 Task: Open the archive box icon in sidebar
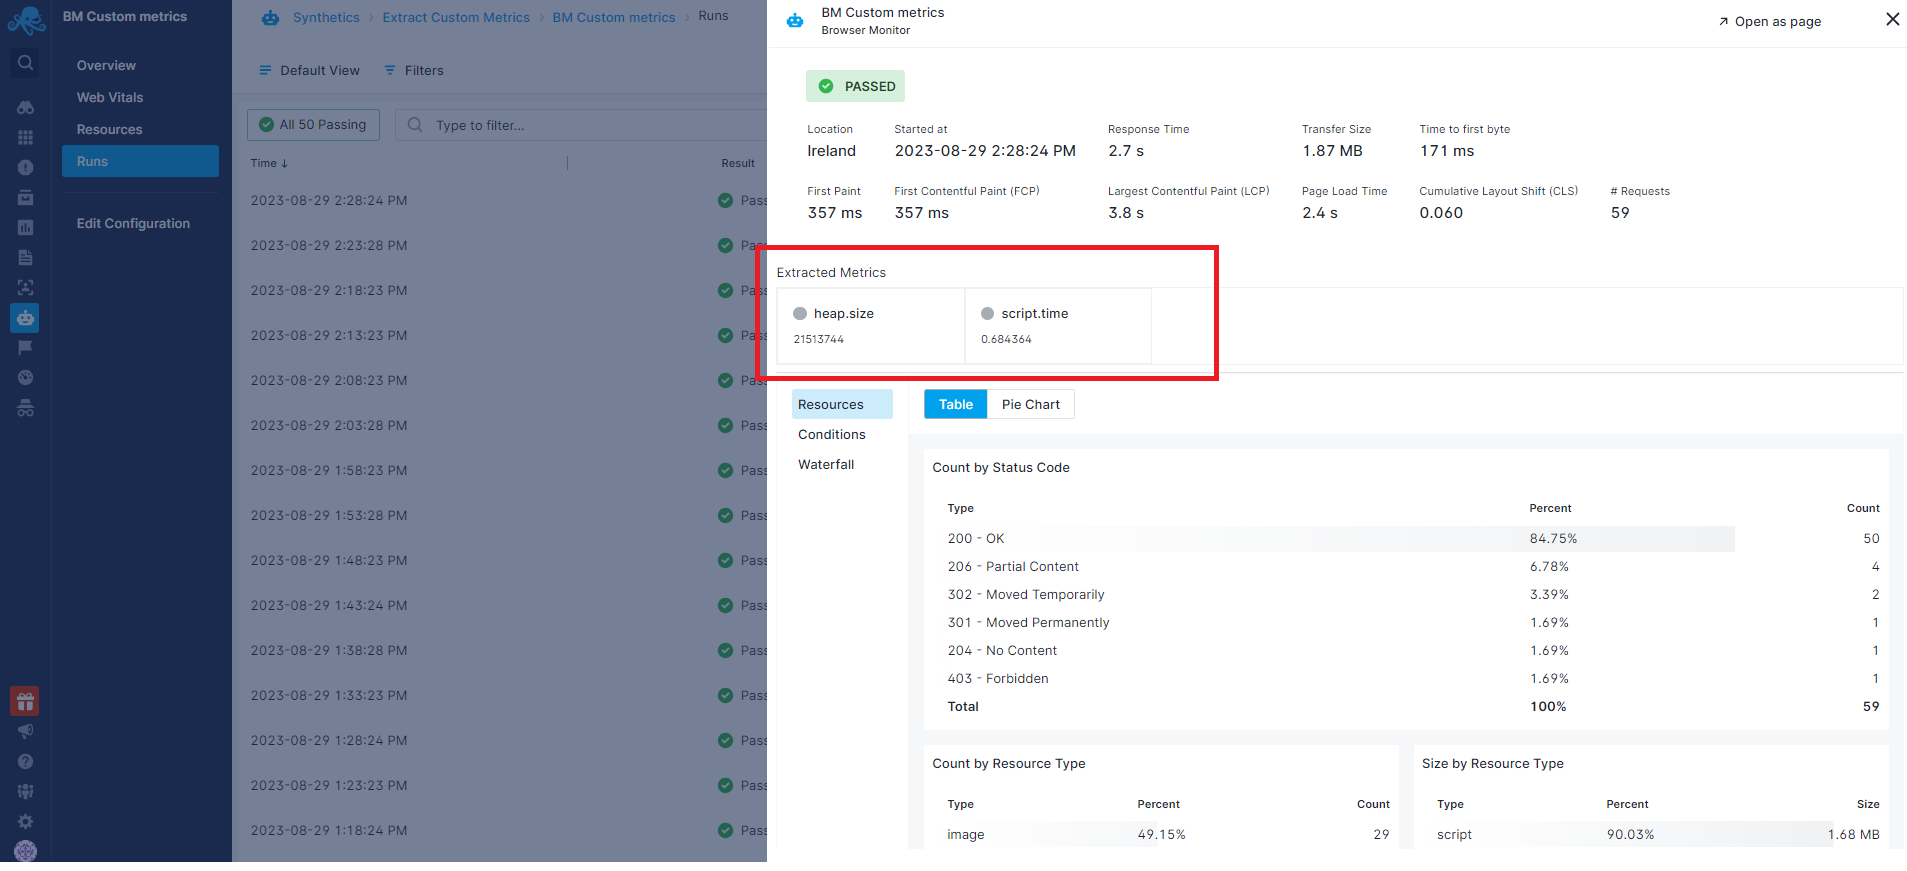[x=26, y=197]
